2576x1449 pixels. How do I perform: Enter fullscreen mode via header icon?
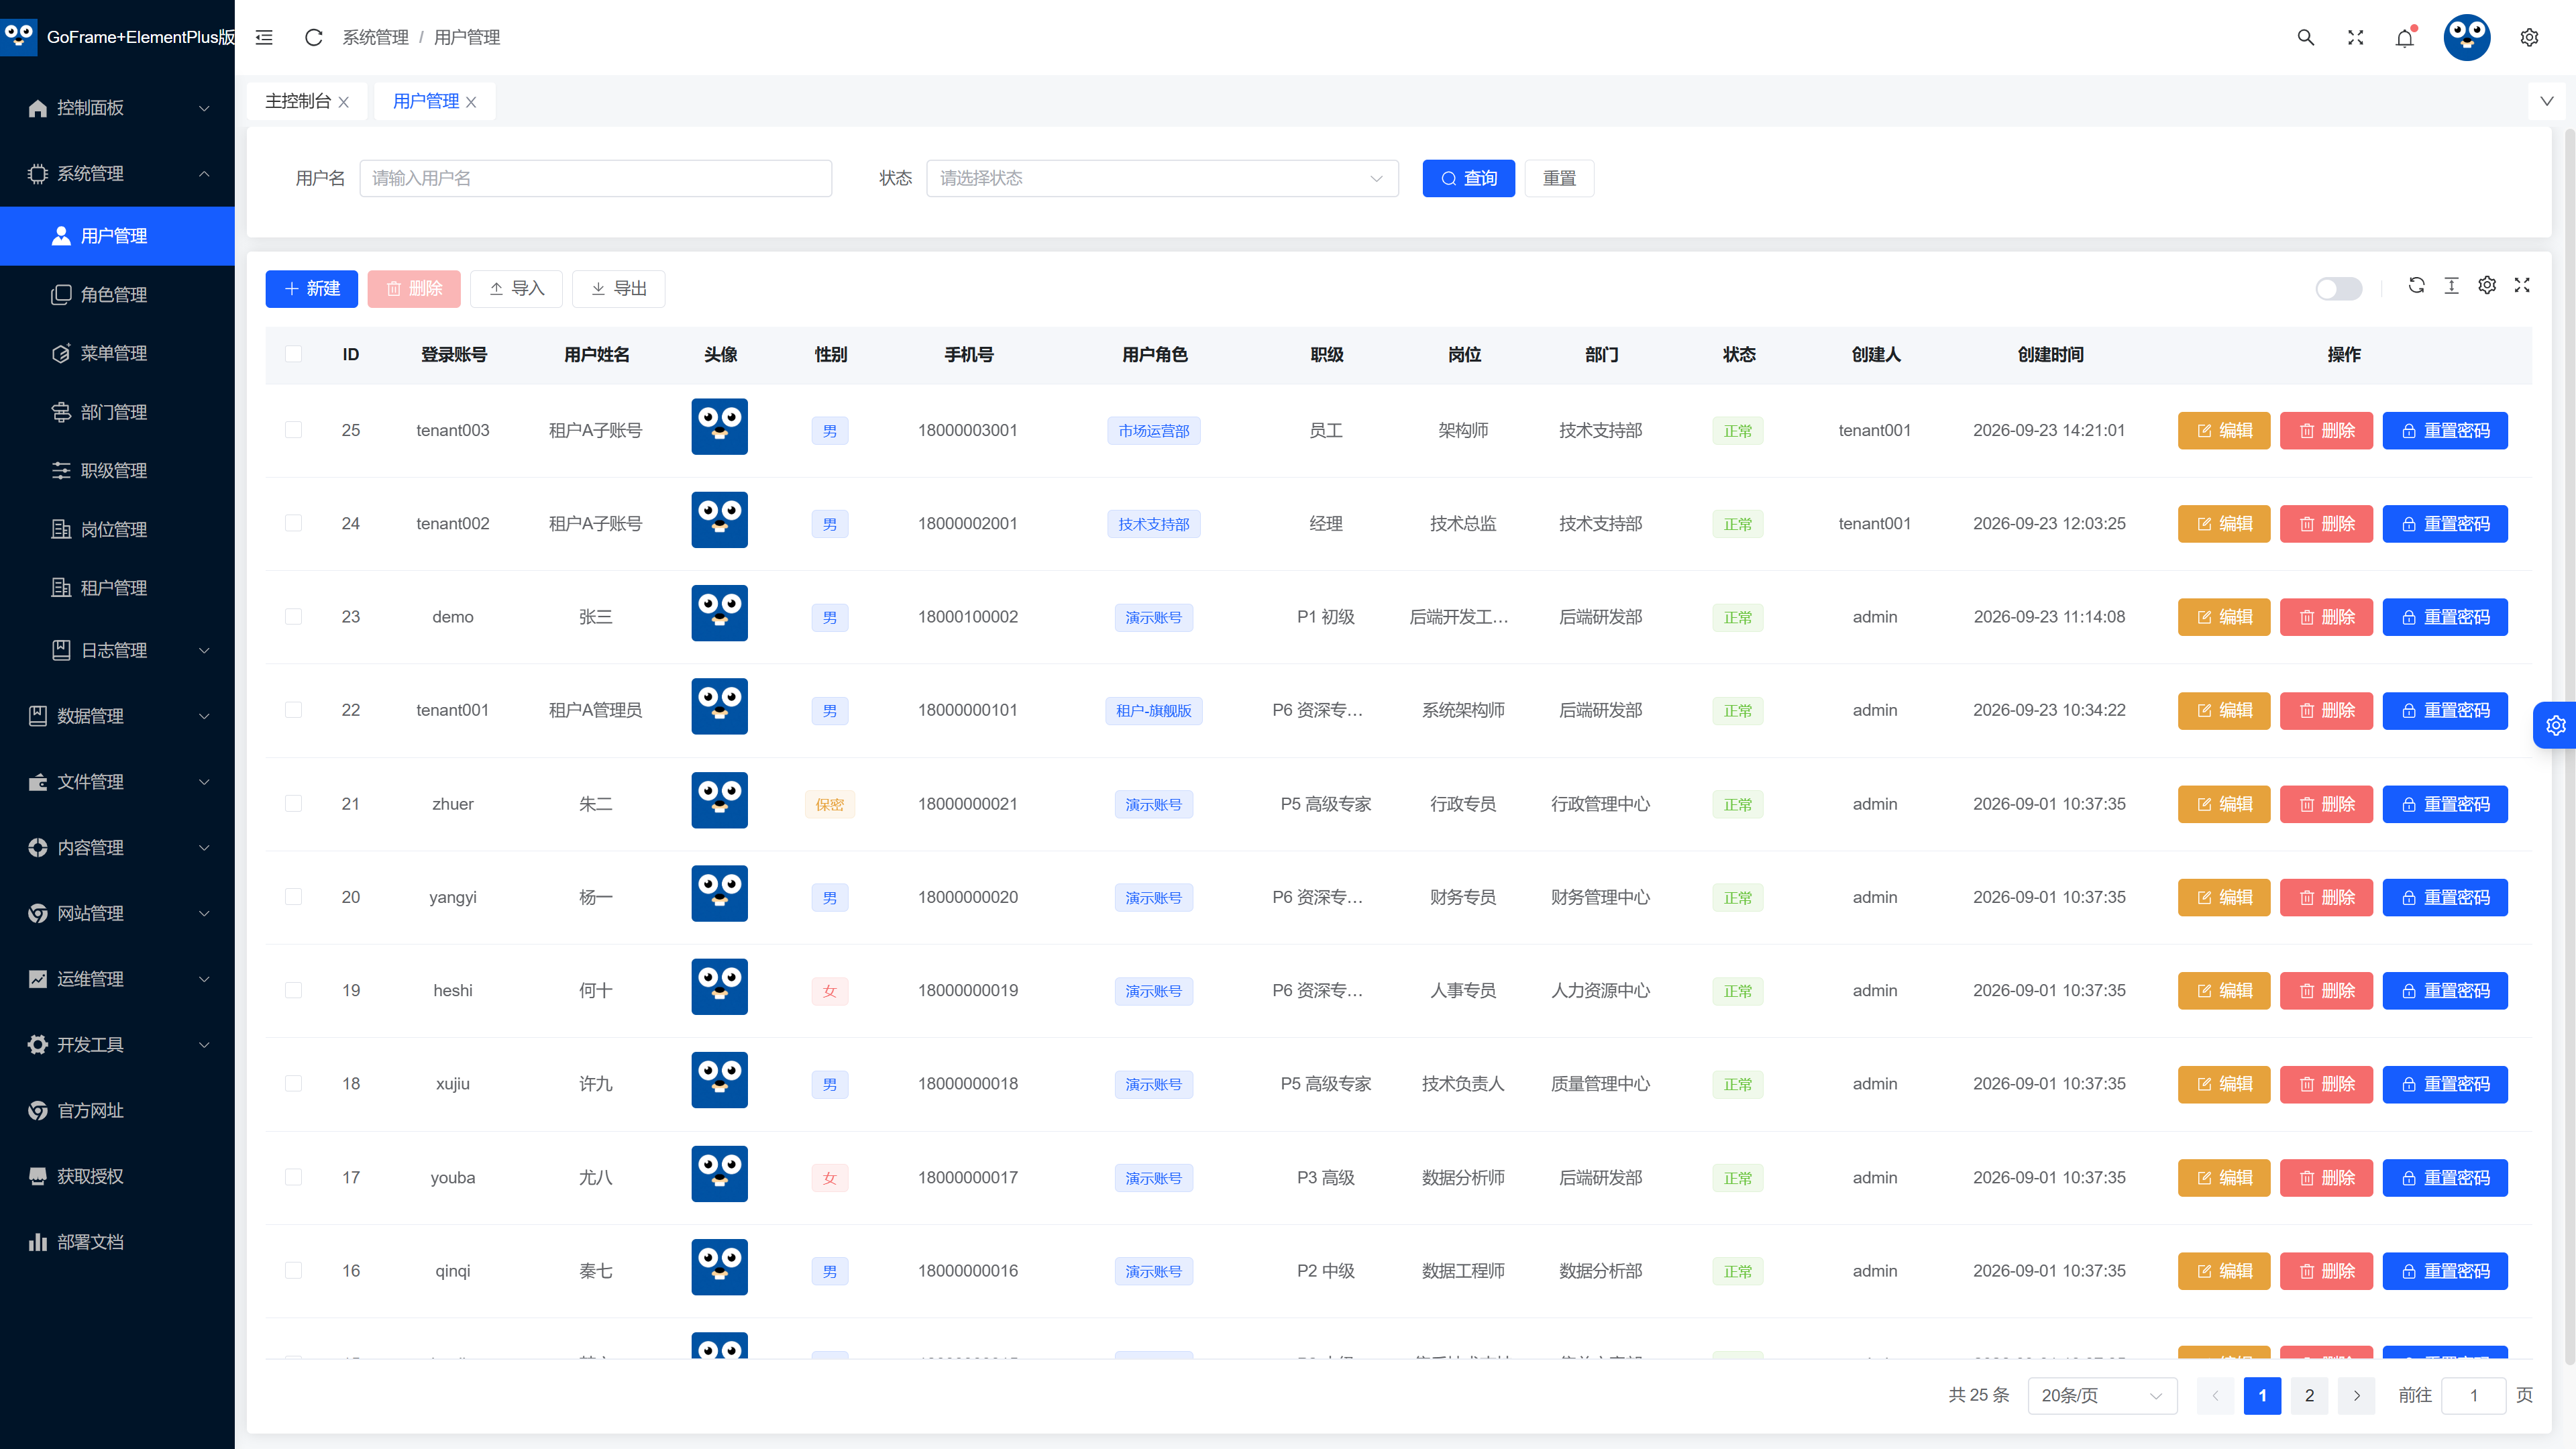(x=2355, y=37)
